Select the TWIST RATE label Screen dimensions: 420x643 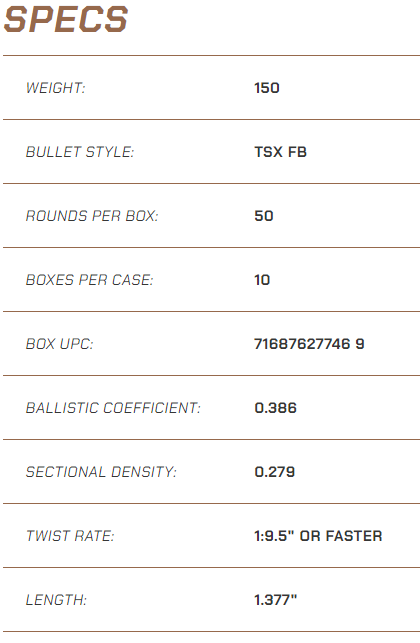click(70, 536)
